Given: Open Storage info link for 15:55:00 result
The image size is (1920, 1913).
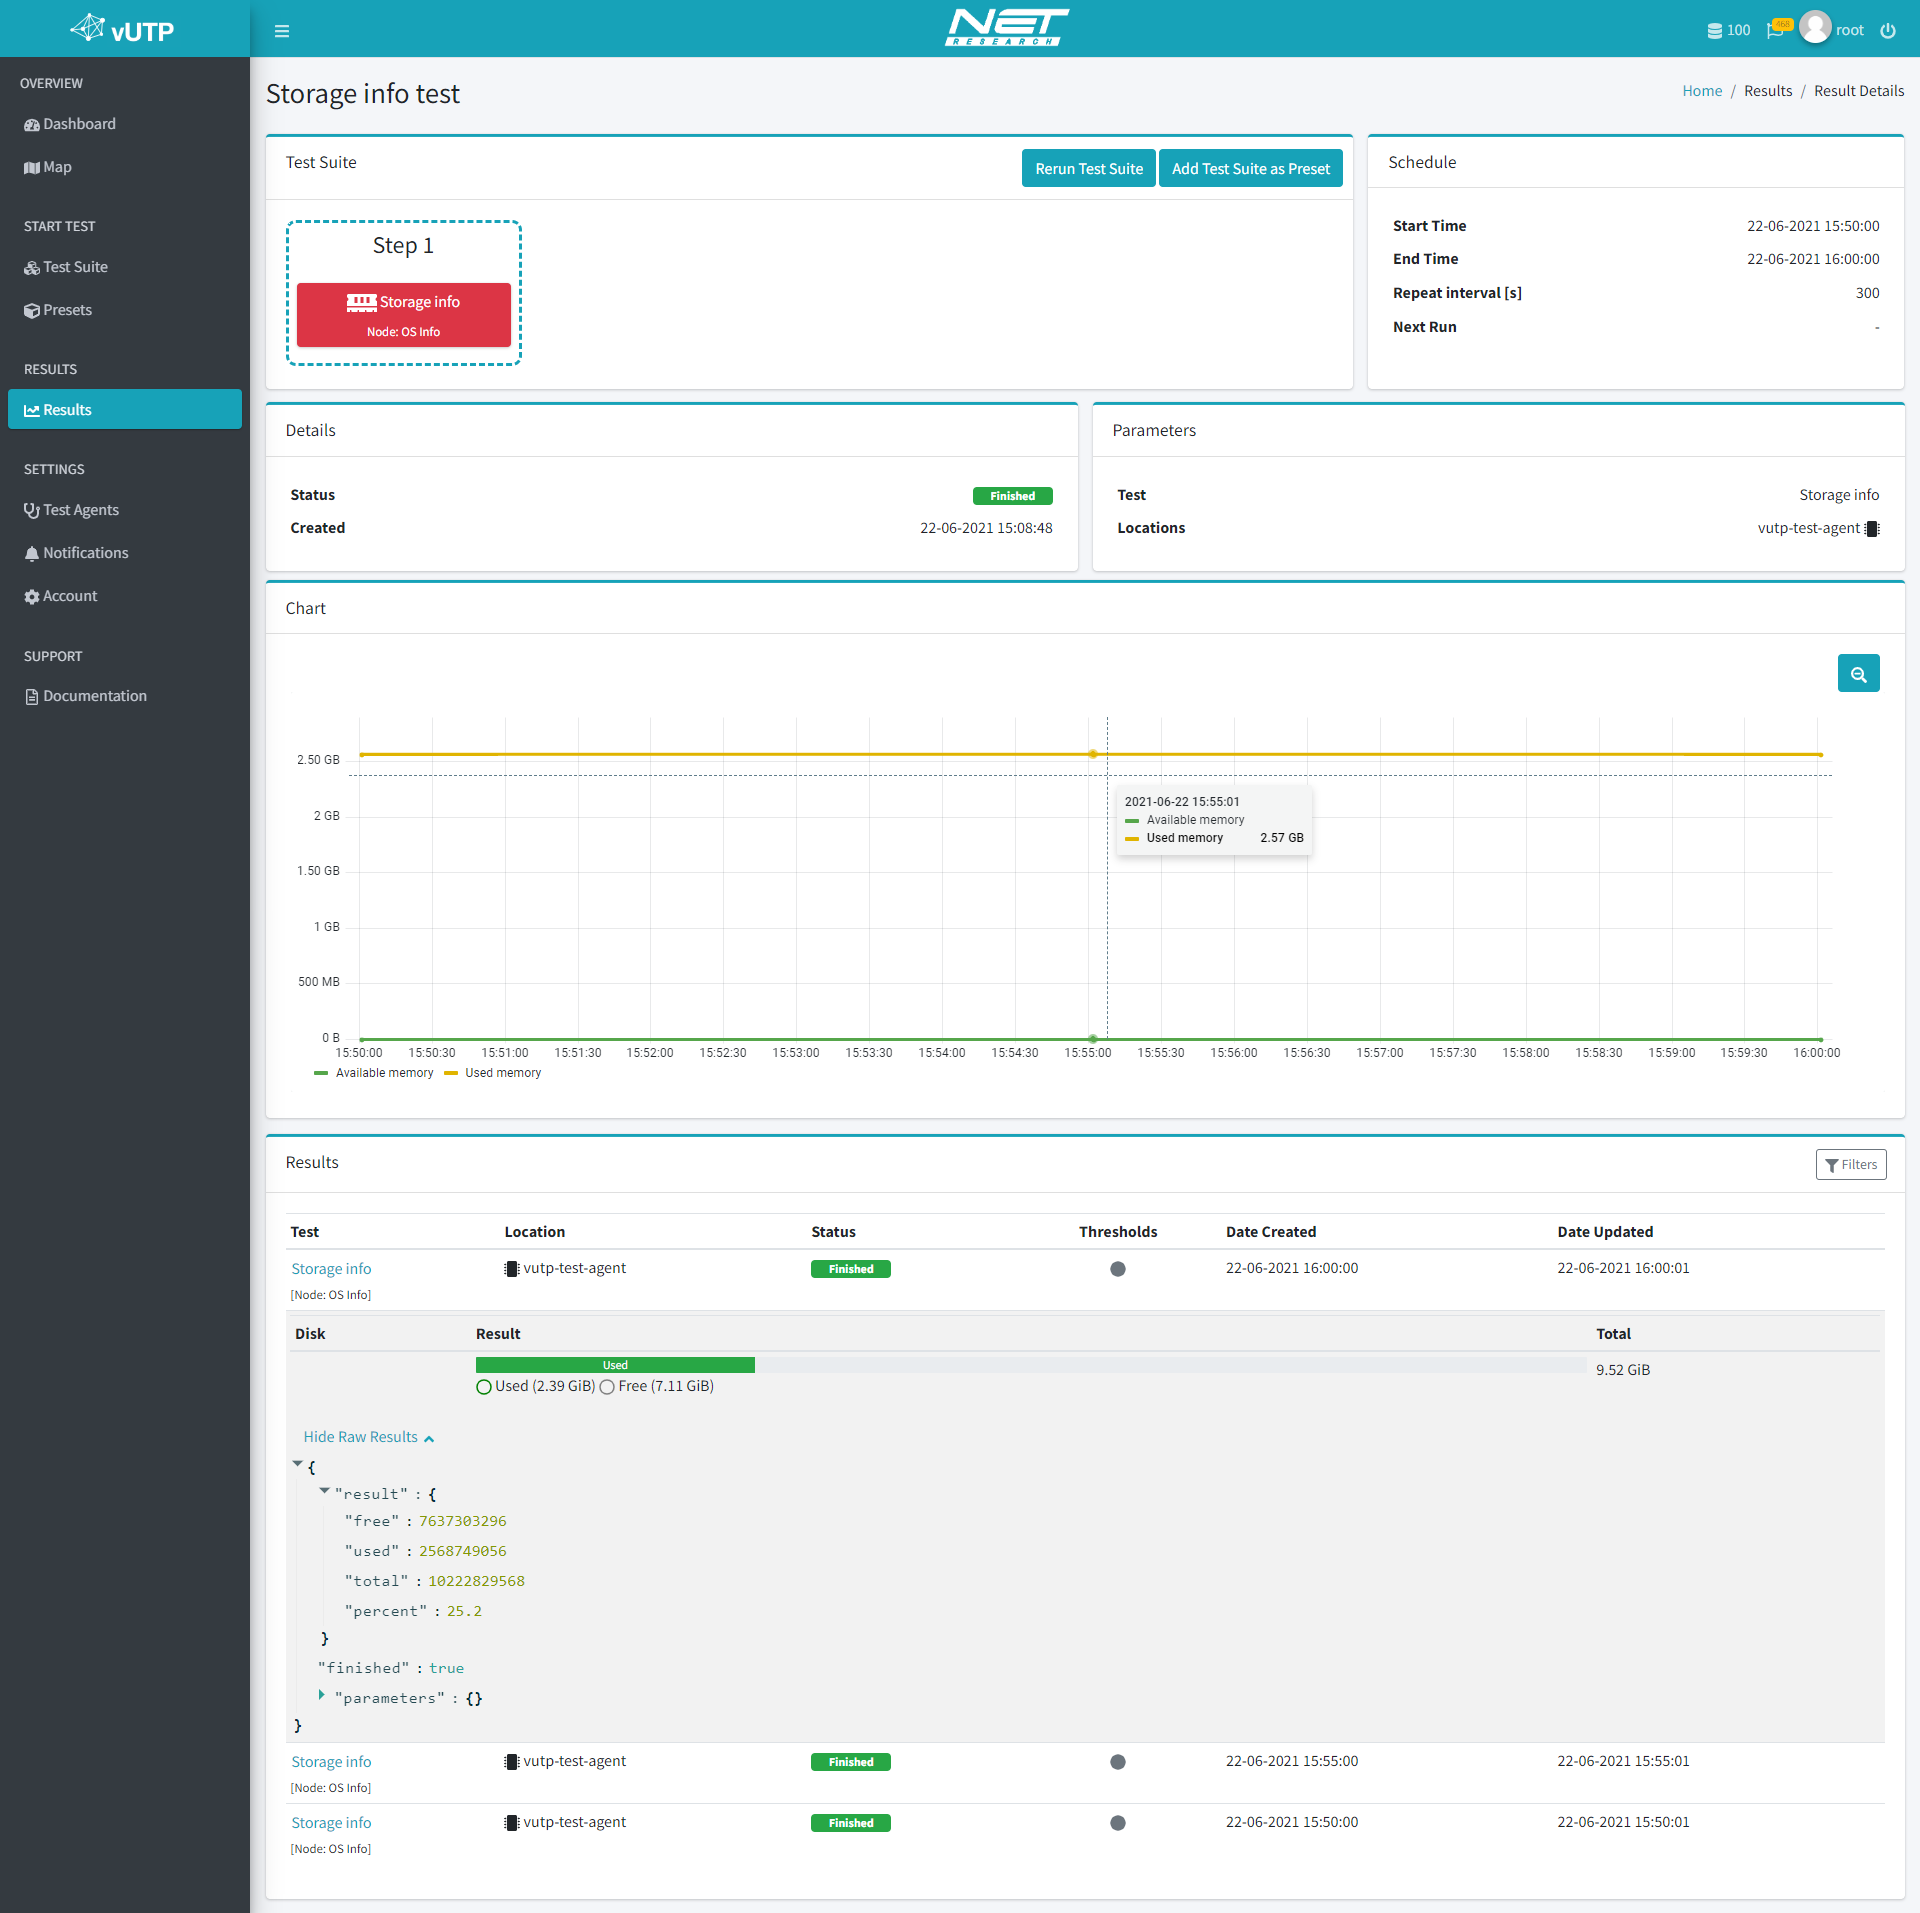Looking at the screenshot, I should coord(331,1762).
